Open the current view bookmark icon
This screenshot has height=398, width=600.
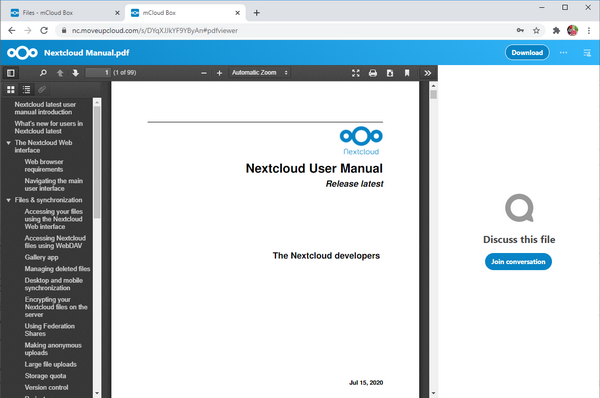click(x=407, y=73)
